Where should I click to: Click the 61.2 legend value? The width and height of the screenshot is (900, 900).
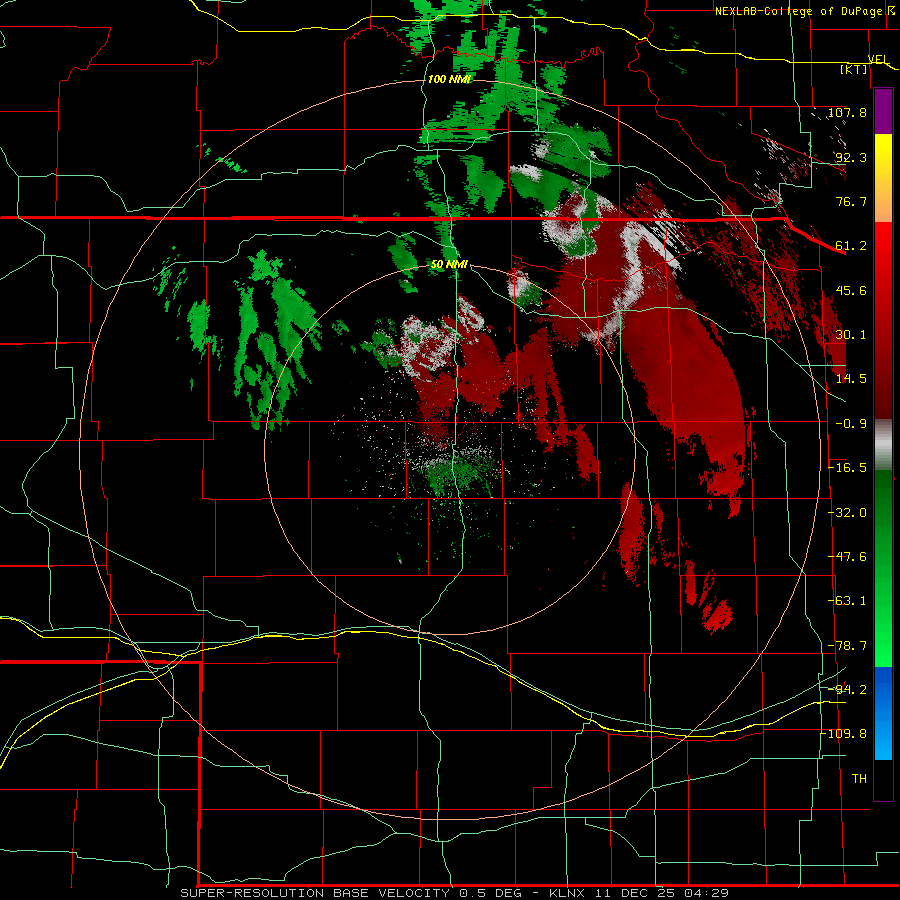(x=851, y=246)
